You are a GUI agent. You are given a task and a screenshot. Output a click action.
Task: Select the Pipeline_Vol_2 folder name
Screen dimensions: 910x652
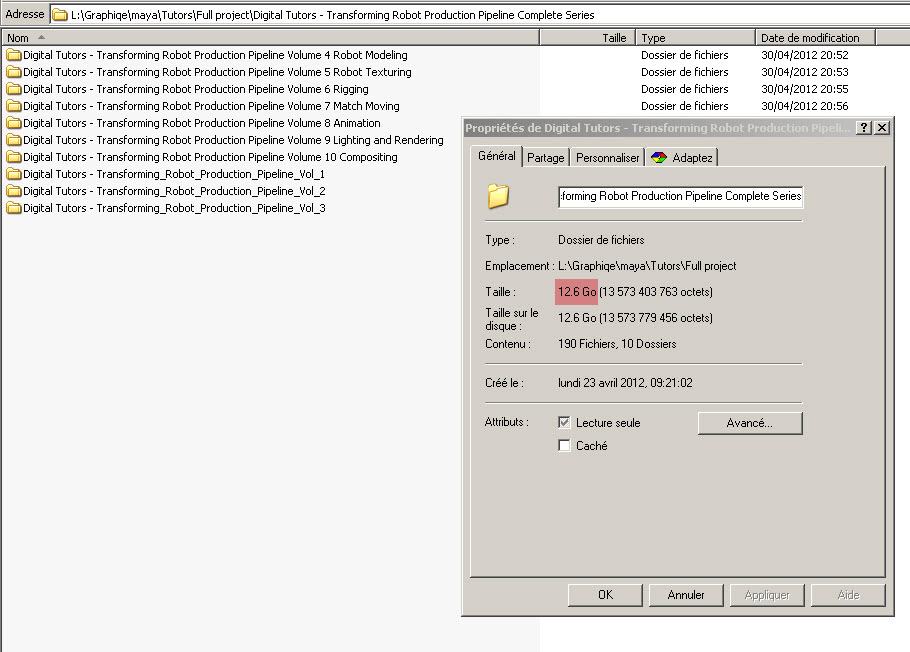coord(174,191)
